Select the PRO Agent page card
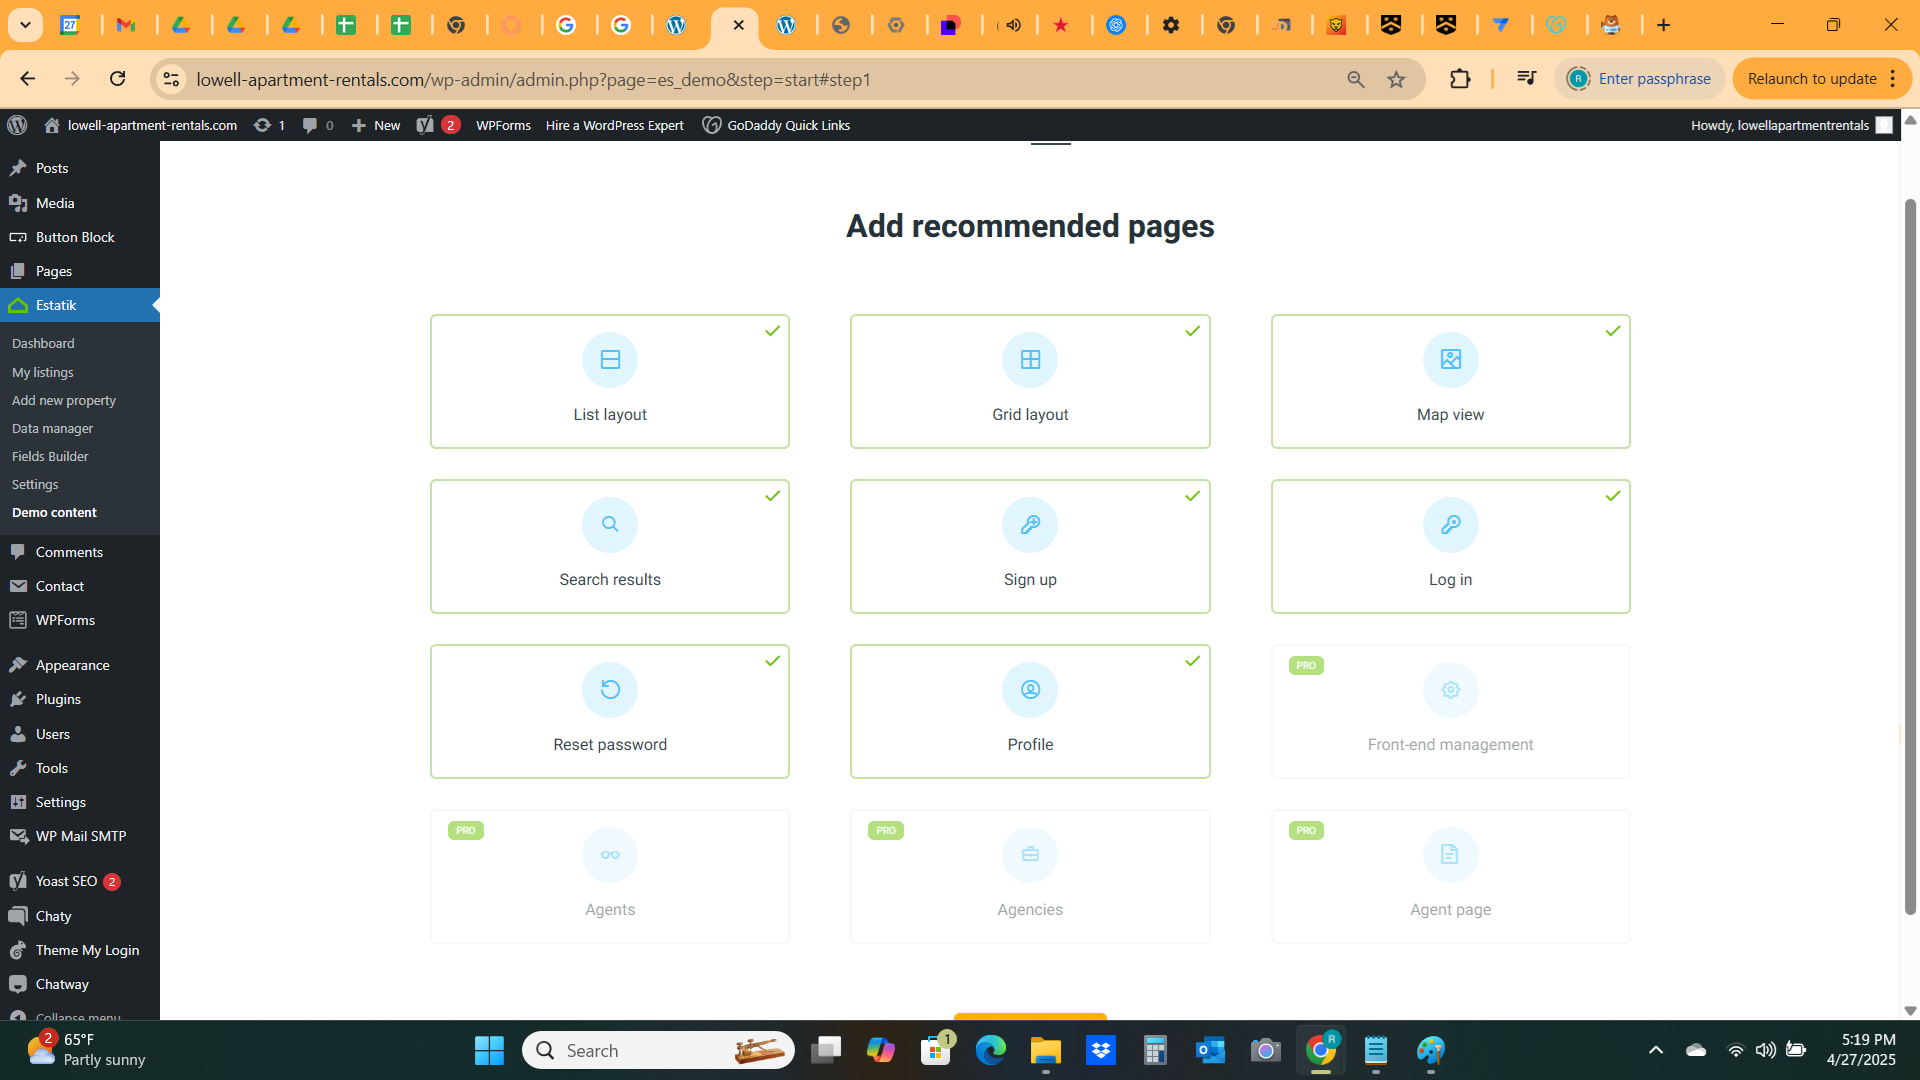1920x1080 pixels. [1450, 876]
